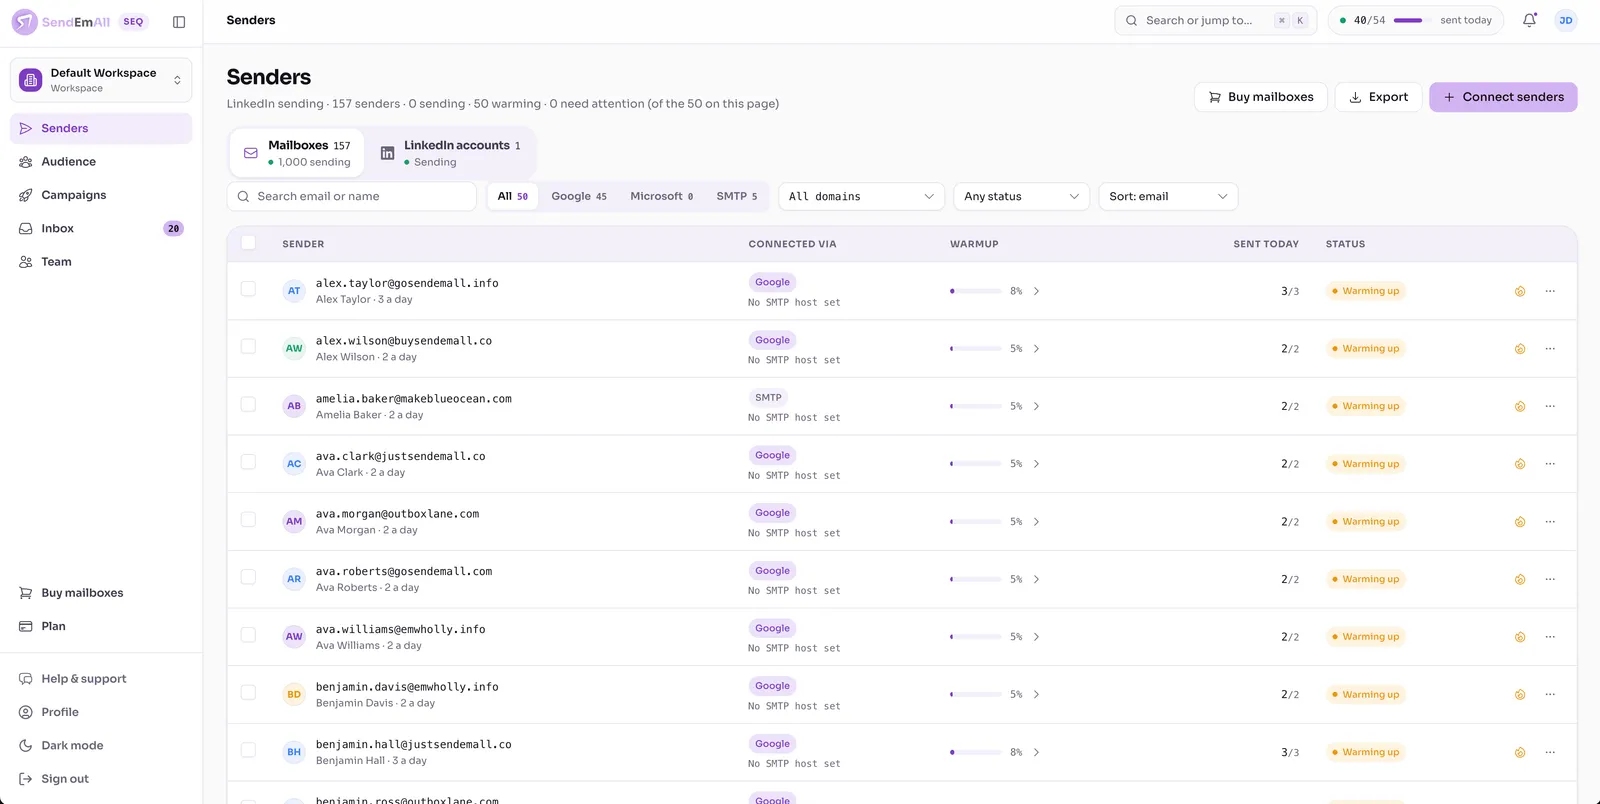This screenshot has width=1600, height=804.
Task: Open more options for alex.wilson row
Action: point(1550,349)
